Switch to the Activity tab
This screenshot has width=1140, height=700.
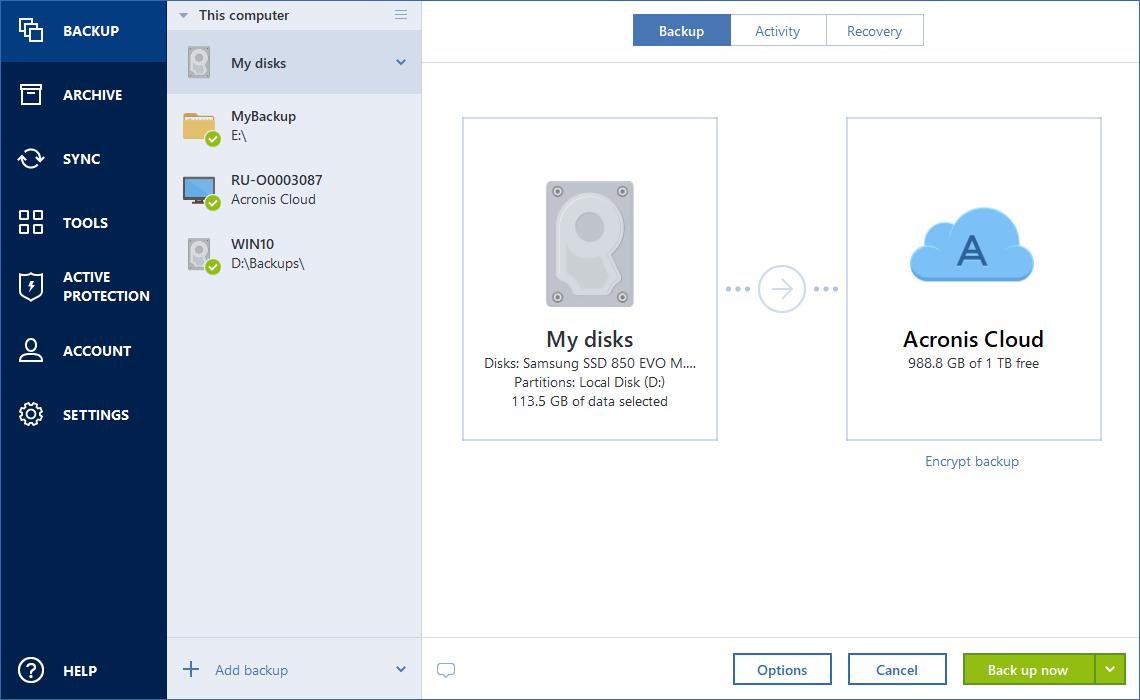(778, 30)
